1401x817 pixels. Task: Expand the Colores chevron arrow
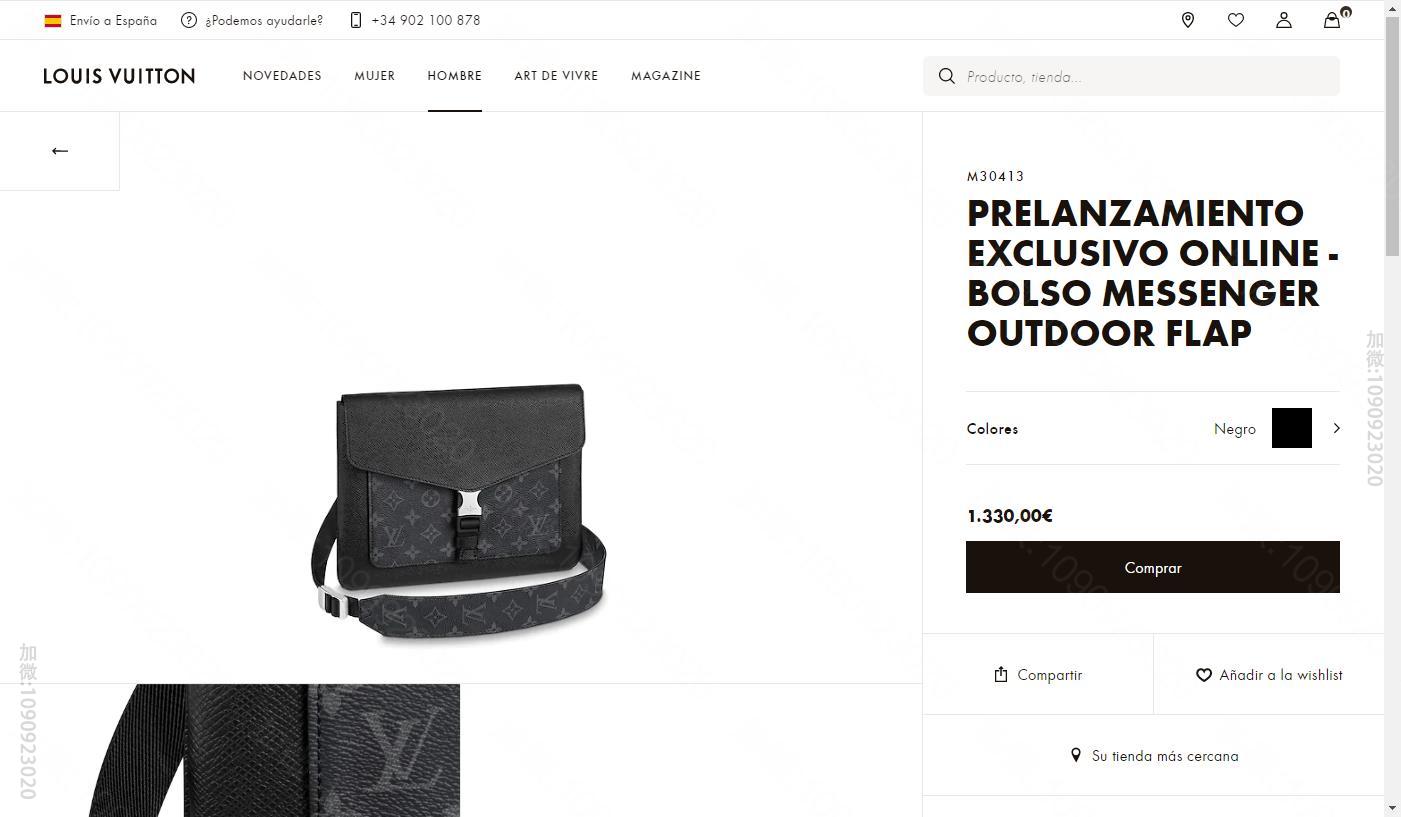pos(1336,428)
